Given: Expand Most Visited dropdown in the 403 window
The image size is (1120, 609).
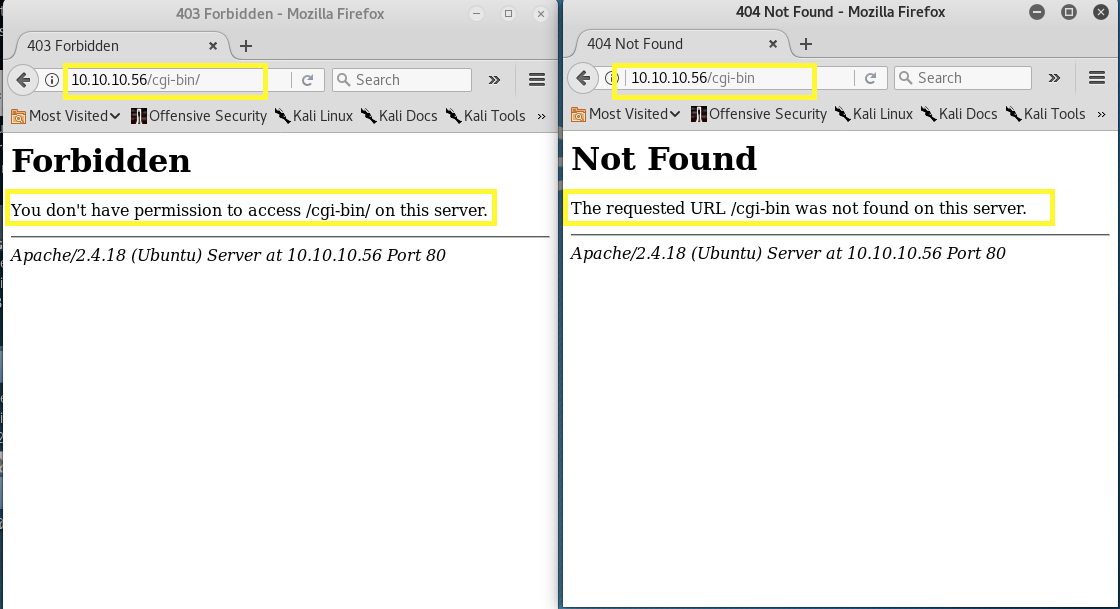Looking at the screenshot, I should point(66,116).
